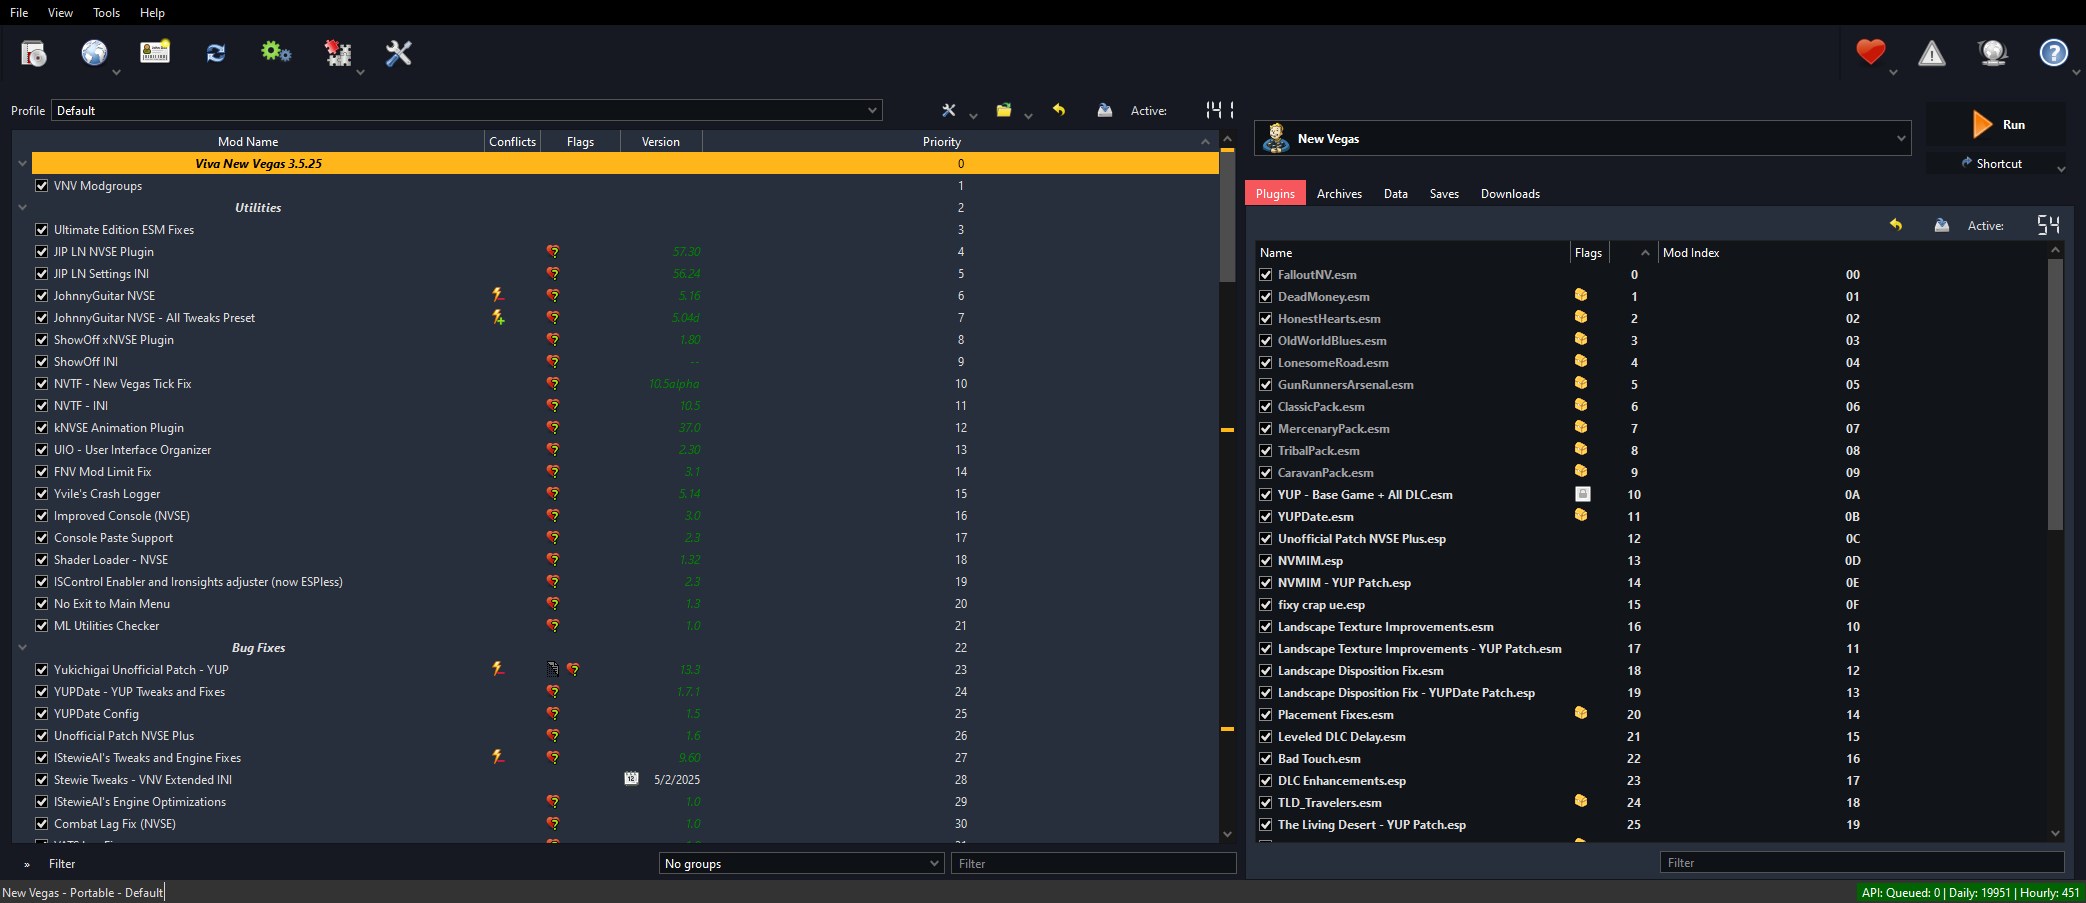
Task: Click the Run button
Action: click(x=1996, y=125)
